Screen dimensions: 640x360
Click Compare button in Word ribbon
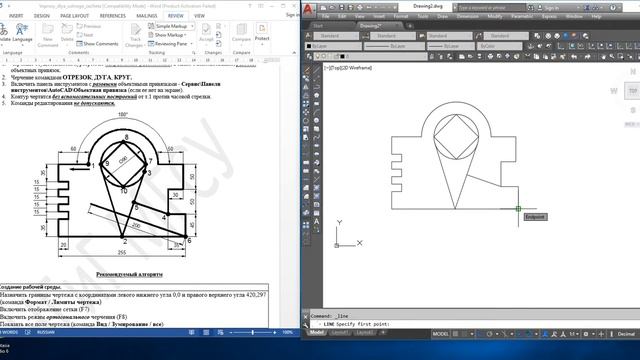click(241, 33)
